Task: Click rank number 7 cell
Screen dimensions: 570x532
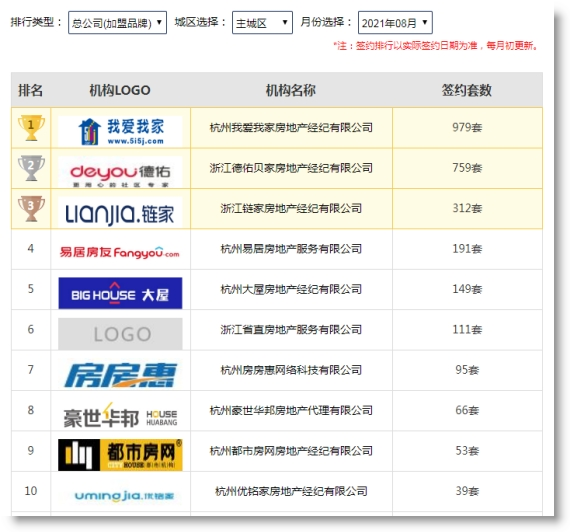Action: pos(31,370)
